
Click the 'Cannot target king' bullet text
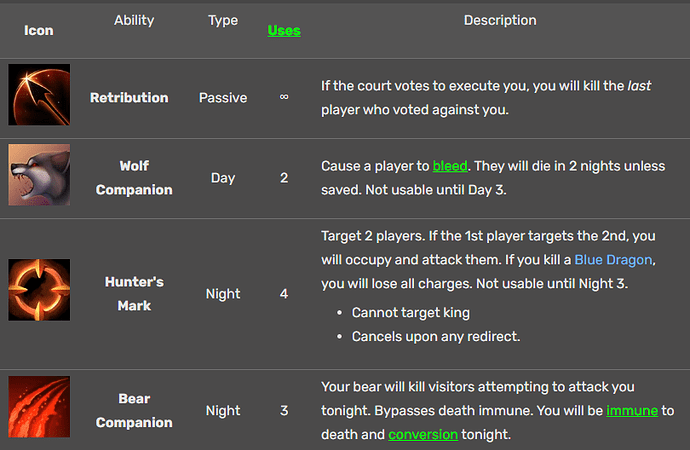pos(411,312)
